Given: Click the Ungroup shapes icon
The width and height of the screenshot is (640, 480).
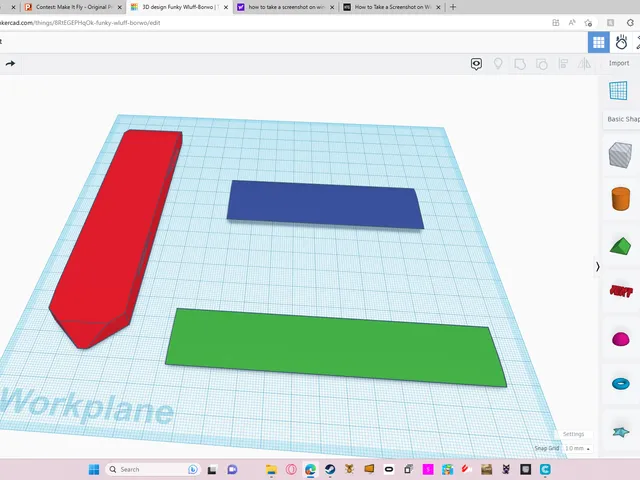Looking at the screenshot, I should 542,64.
